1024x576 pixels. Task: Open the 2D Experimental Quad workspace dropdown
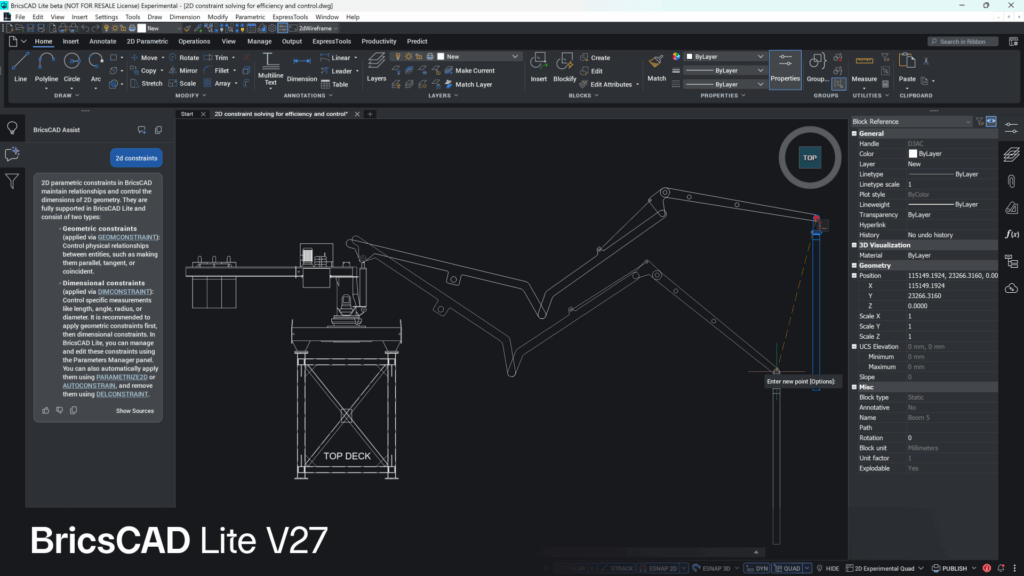tap(886, 568)
